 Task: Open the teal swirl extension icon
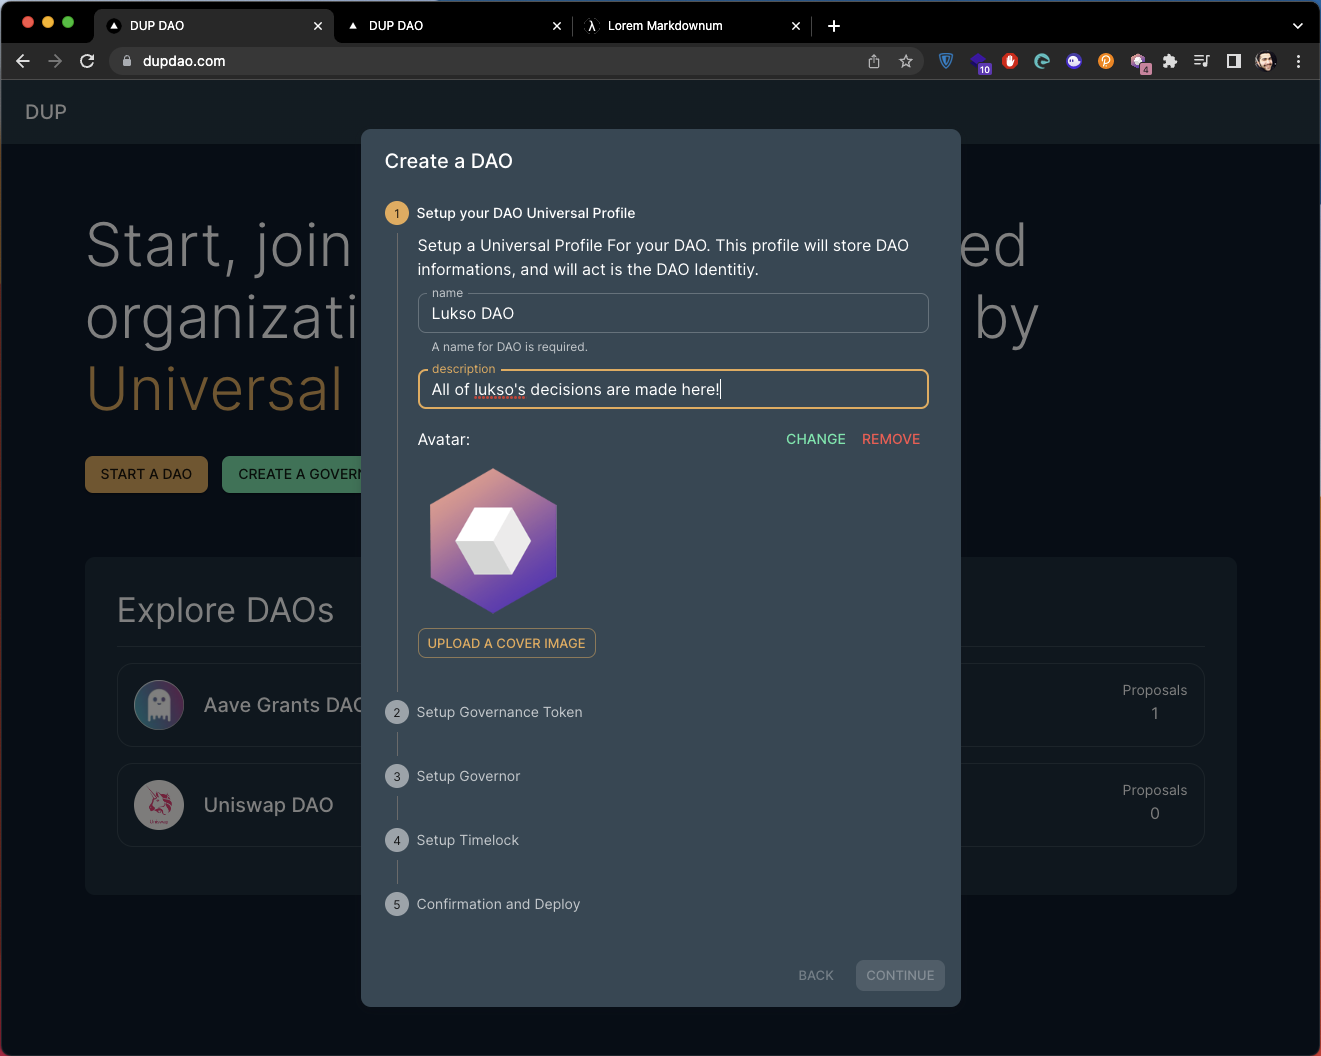click(1042, 61)
